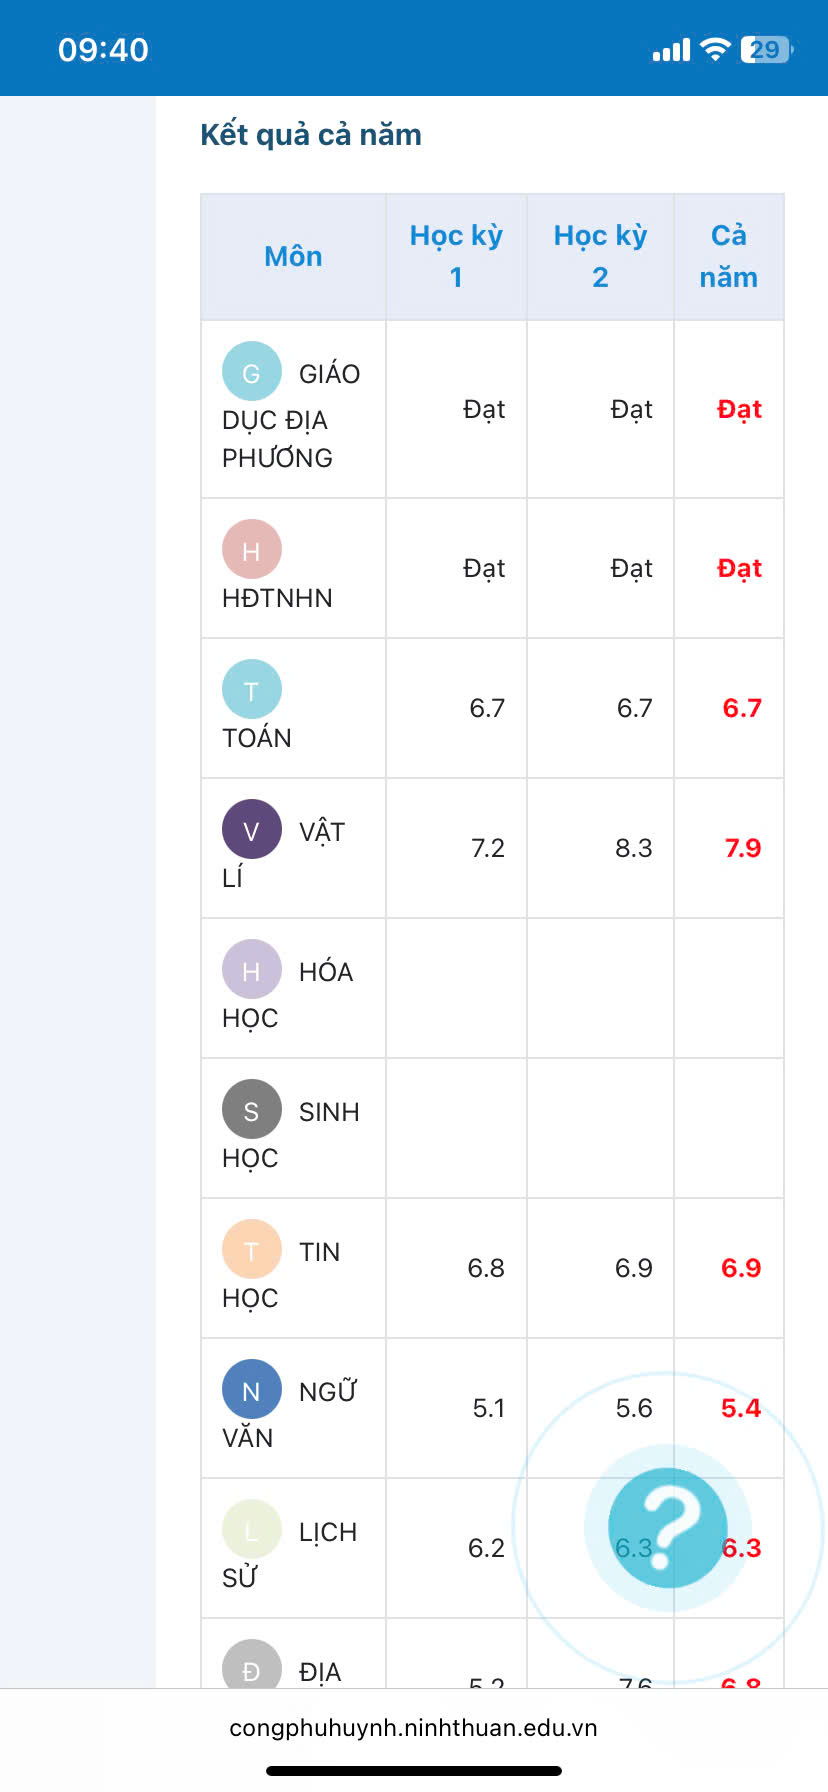Tap the L avatar for Lịch sử

click(x=252, y=1529)
